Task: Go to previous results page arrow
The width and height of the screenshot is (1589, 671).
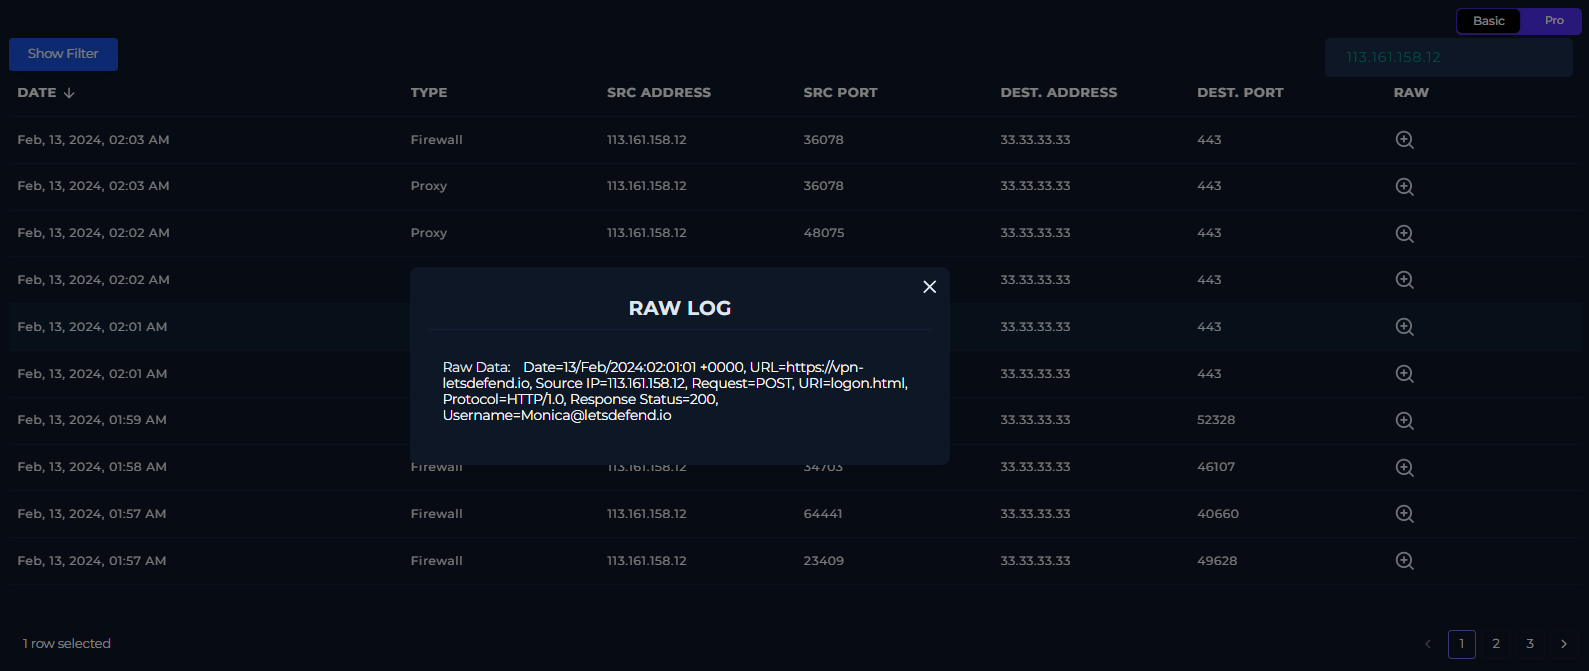Action: click(x=1428, y=644)
